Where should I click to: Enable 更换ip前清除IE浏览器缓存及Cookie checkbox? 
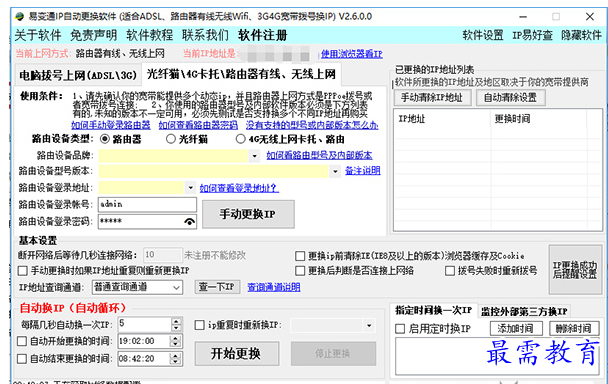click(300, 256)
